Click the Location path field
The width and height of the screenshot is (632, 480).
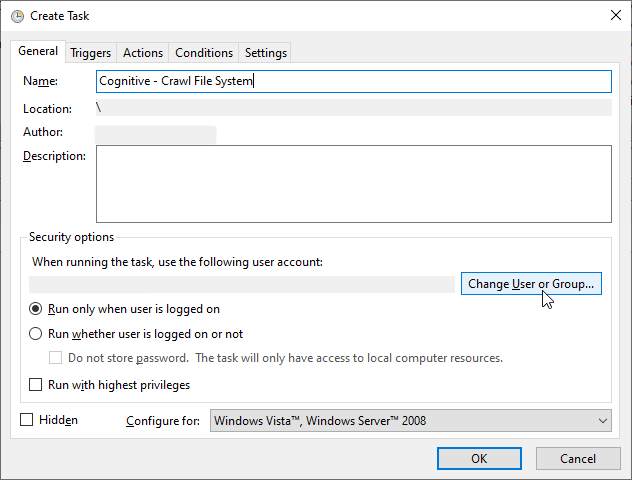click(x=353, y=108)
